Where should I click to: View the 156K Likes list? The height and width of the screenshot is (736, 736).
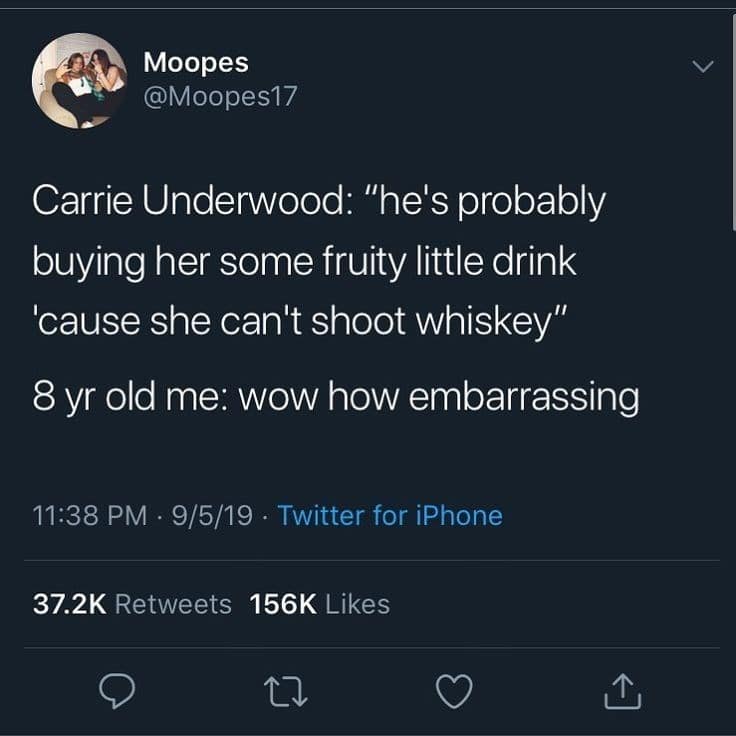320,604
